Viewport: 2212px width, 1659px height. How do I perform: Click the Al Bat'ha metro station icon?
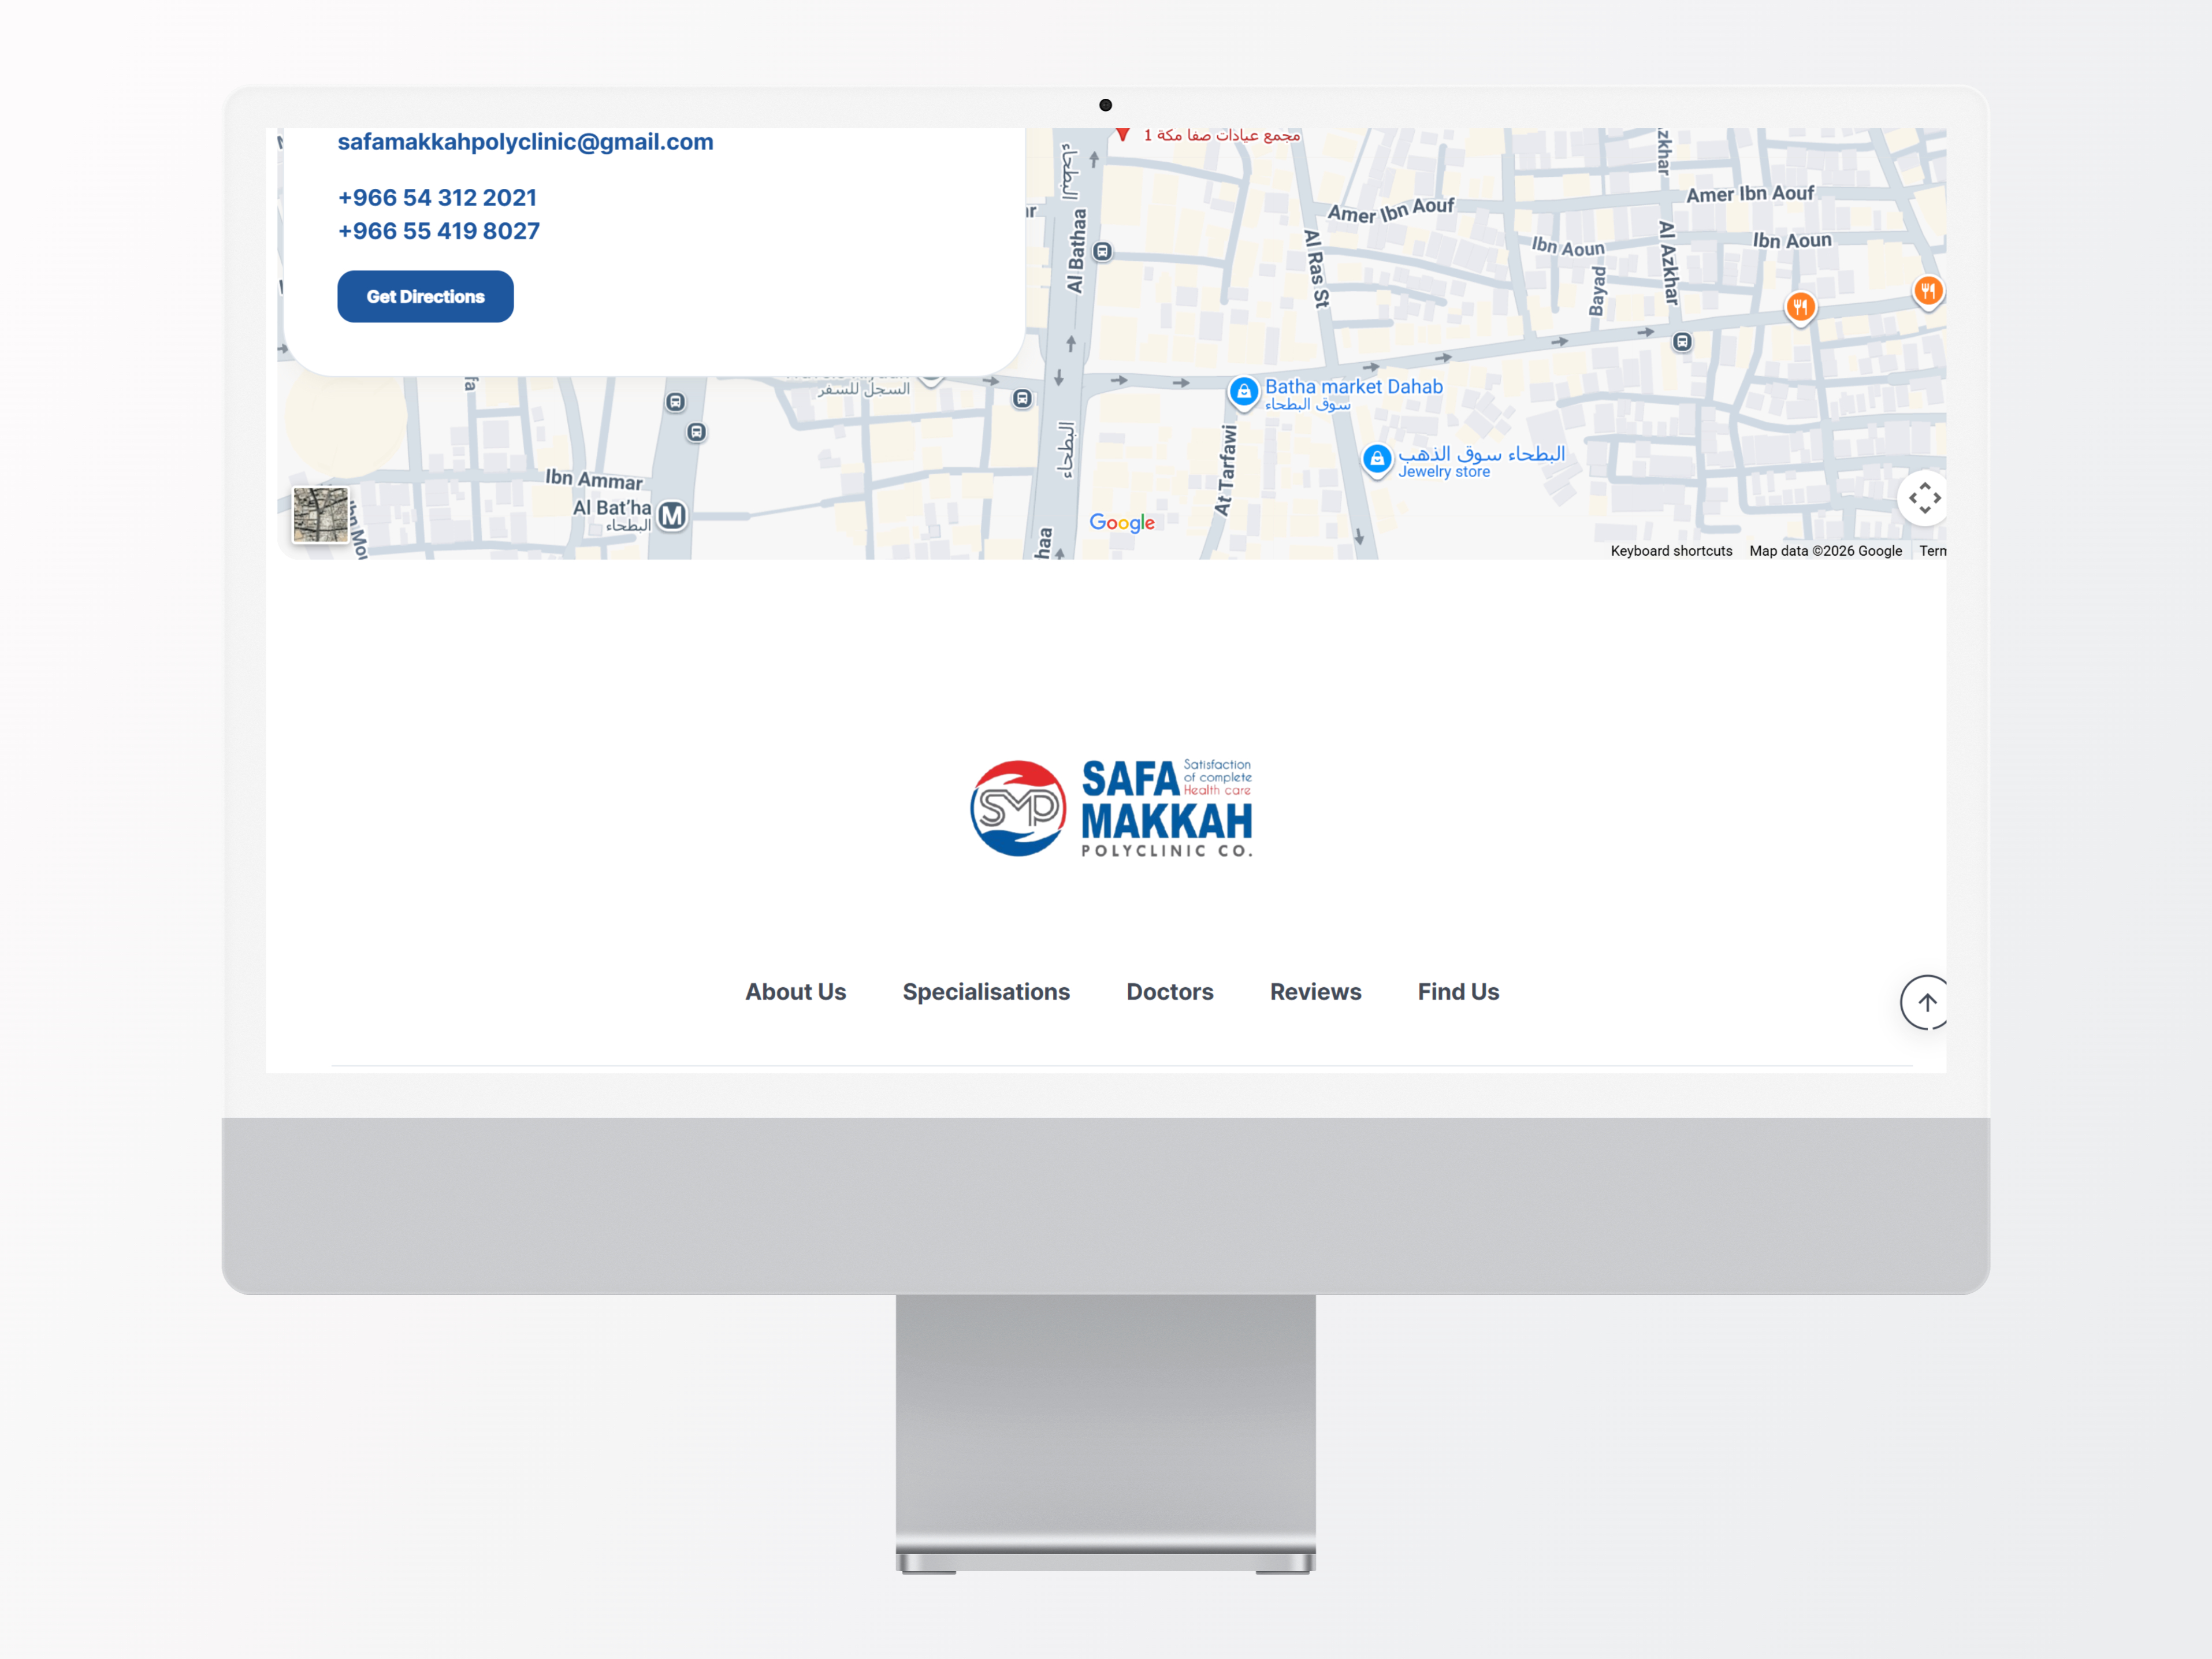point(673,516)
